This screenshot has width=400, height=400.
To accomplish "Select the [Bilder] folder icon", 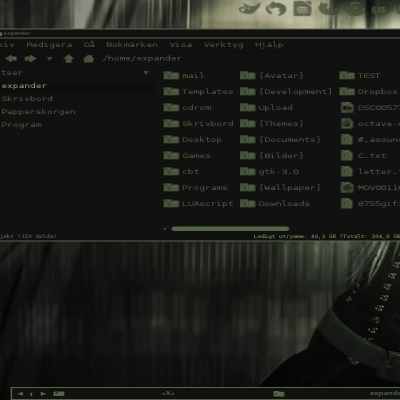I will 248,156.
